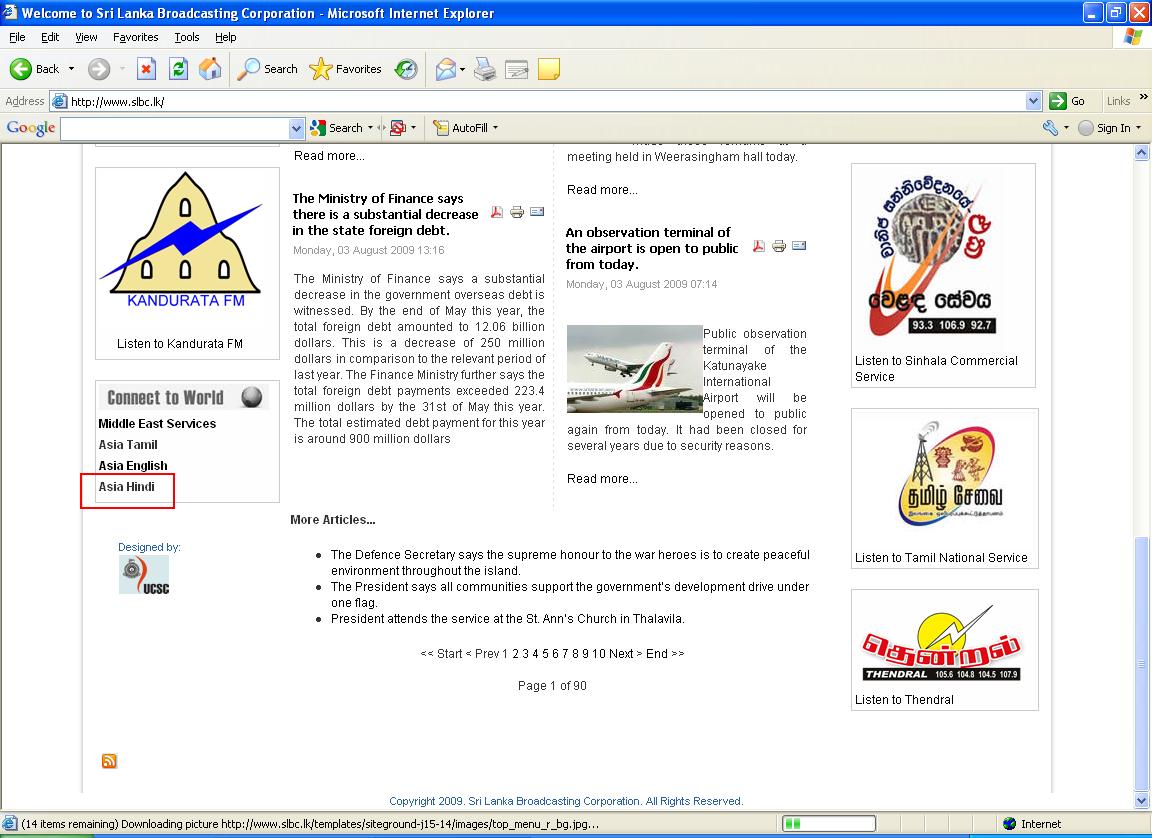Open the Help menu
Screen dimensions: 1152x838
point(226,37)
